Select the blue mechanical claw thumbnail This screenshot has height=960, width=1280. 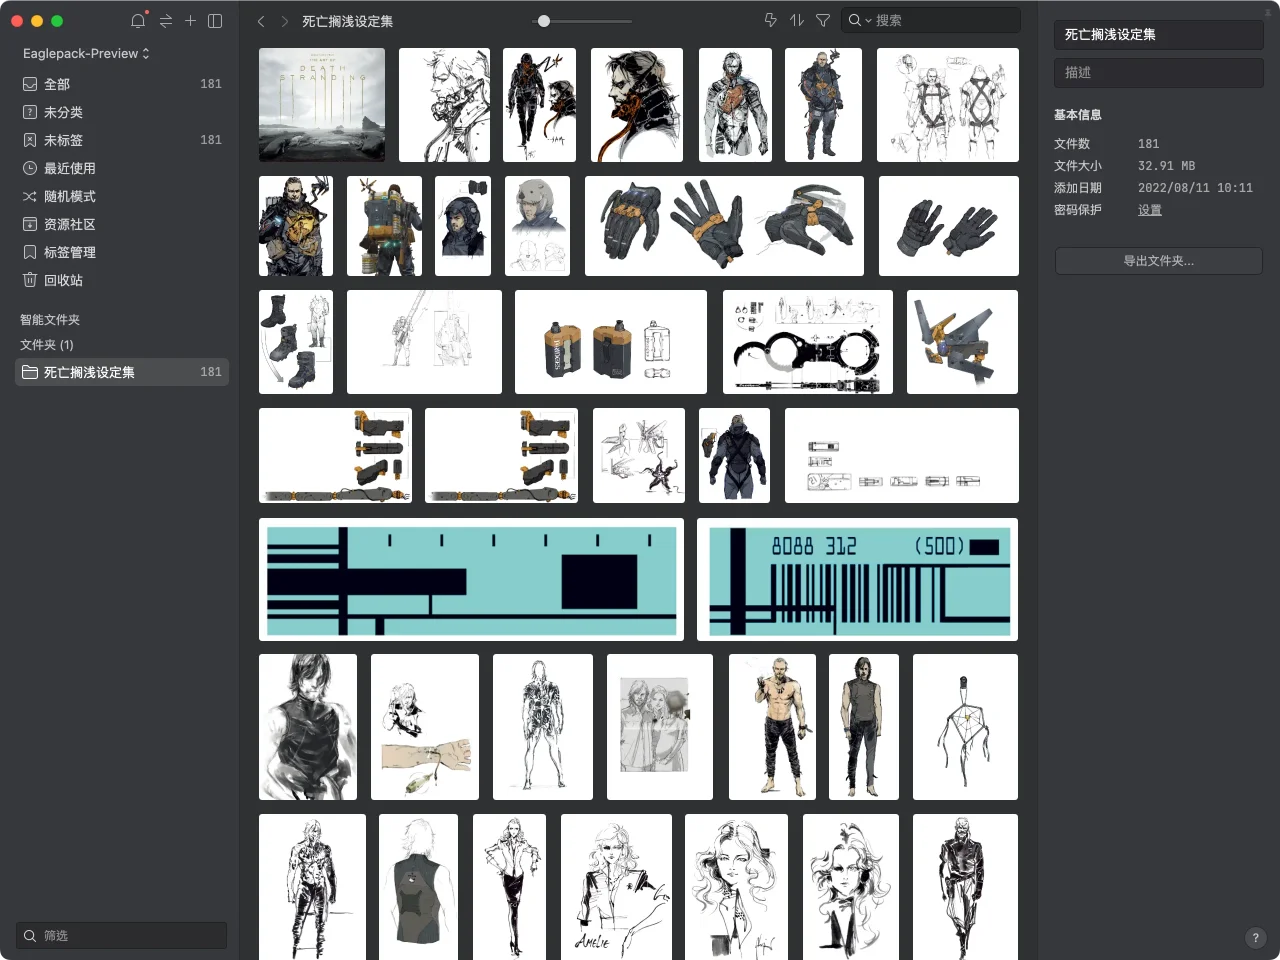click(x=962, y=342)
